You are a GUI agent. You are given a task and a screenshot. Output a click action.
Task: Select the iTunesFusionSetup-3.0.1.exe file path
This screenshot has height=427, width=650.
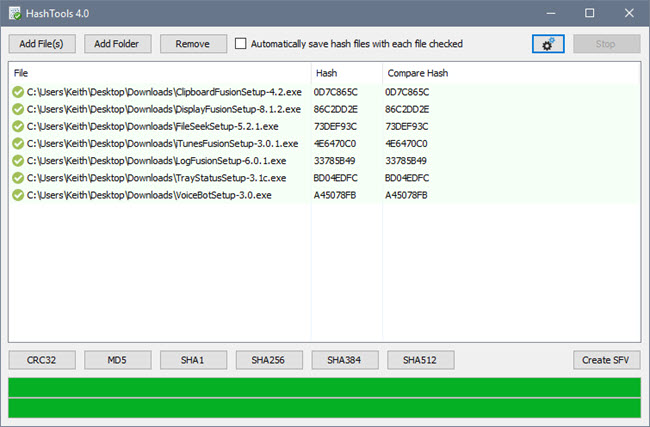click(162, 143)
